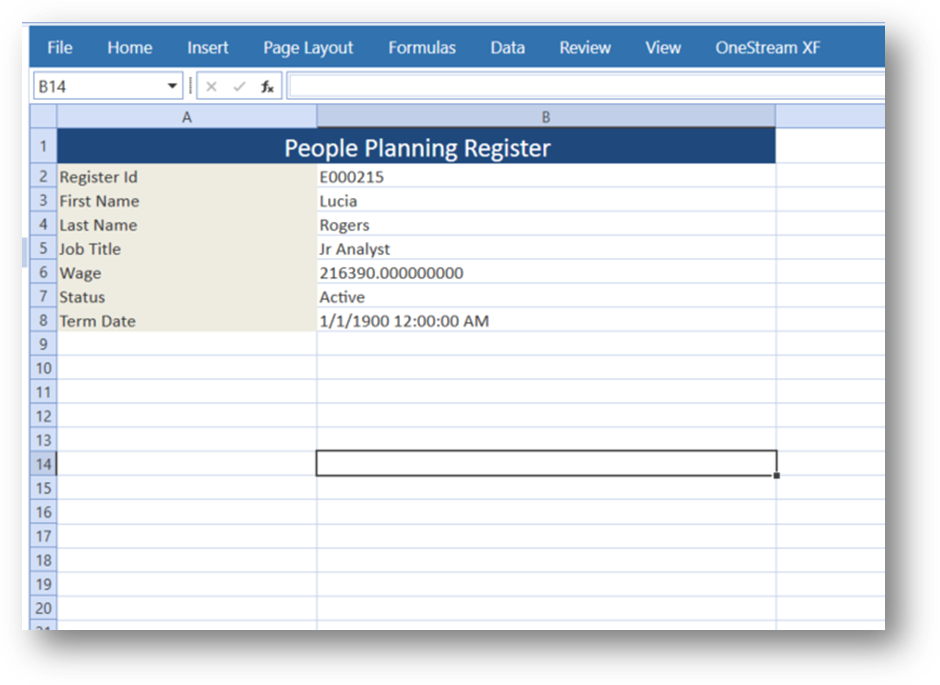Open the Review tab

585,48
